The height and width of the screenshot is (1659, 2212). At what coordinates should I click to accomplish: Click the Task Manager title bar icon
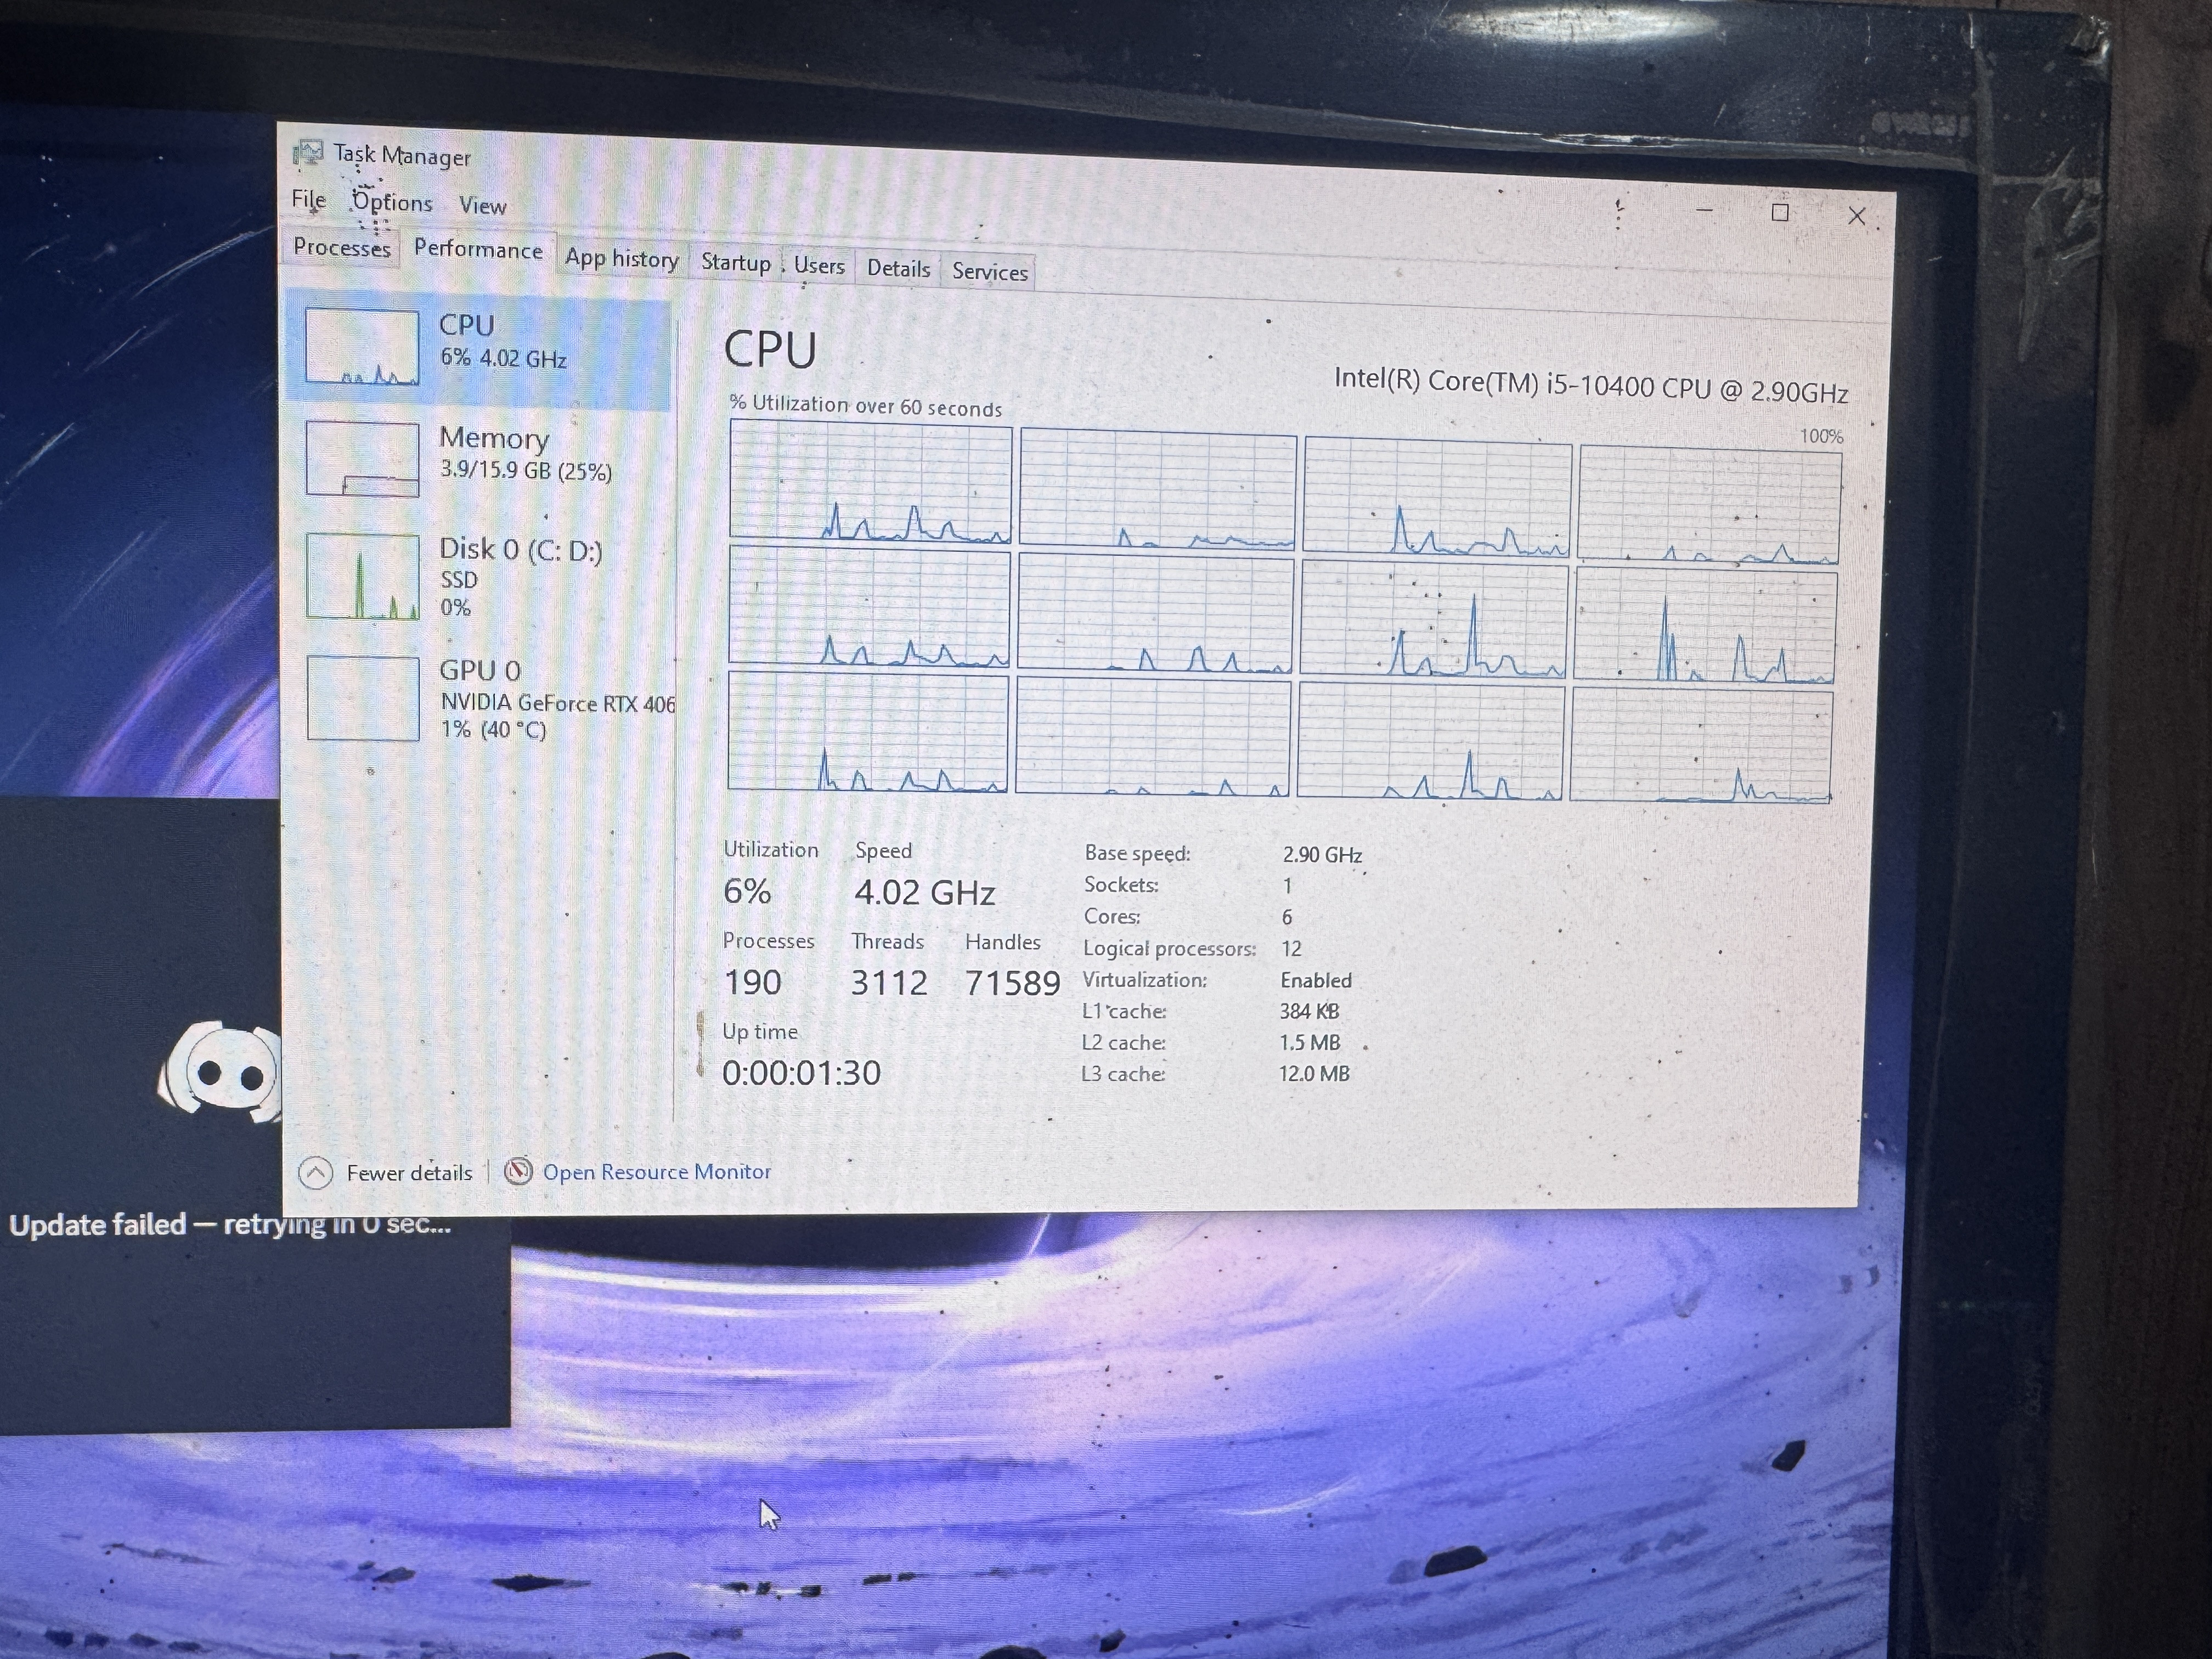(x=308, y=153)
